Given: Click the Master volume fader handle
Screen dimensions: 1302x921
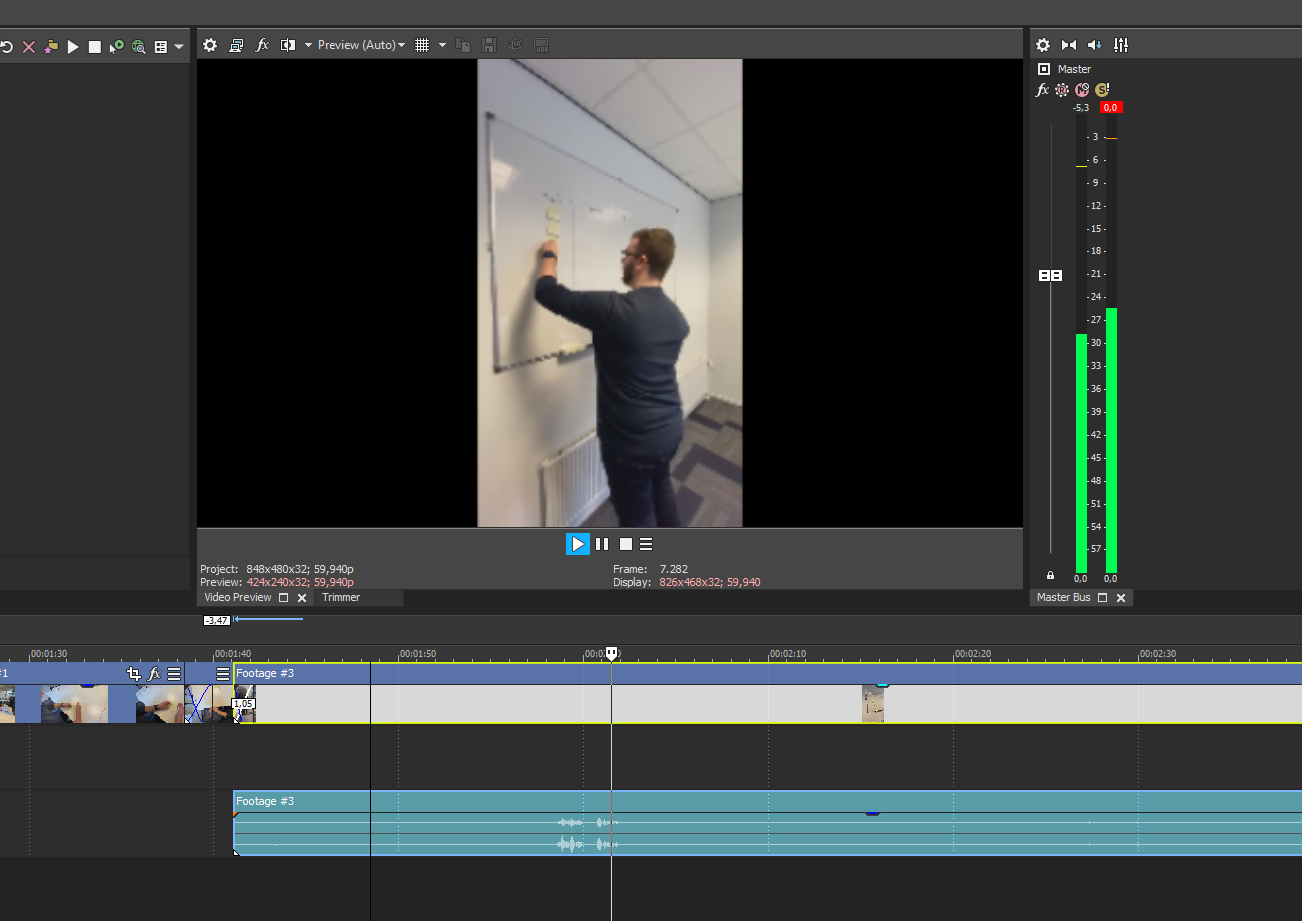Looking at the screenshot, I should click(x=1050, y=275).
